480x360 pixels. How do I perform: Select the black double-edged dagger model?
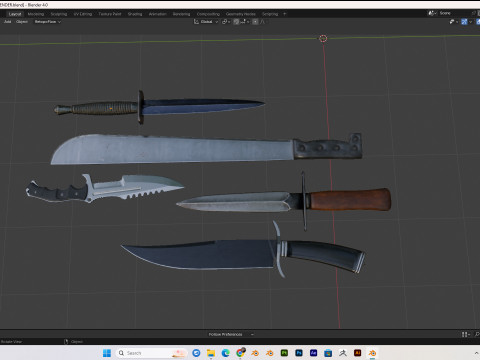[x=160, y=107]
